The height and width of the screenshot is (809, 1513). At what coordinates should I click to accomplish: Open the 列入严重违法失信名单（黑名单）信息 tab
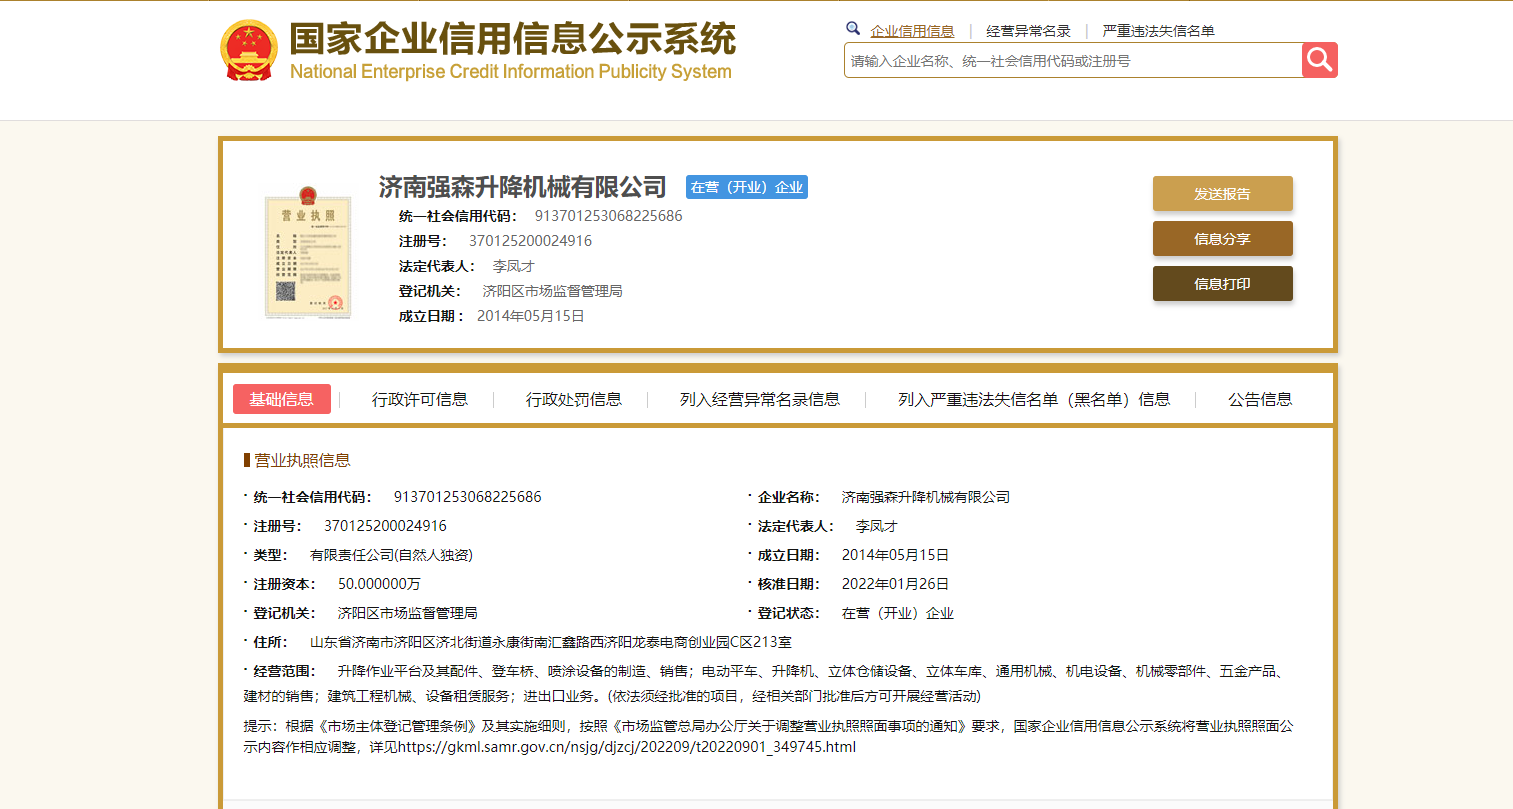(1033, 399)
